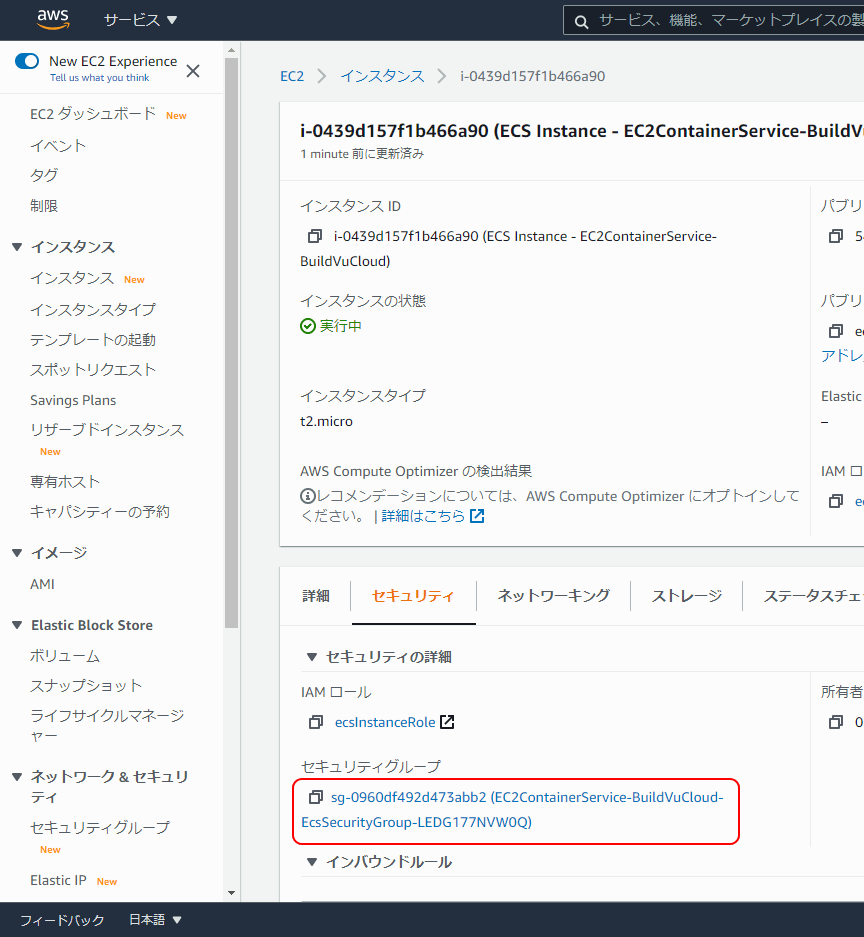Open security group sg-0960df492d473abb2 link

[512, 810]
